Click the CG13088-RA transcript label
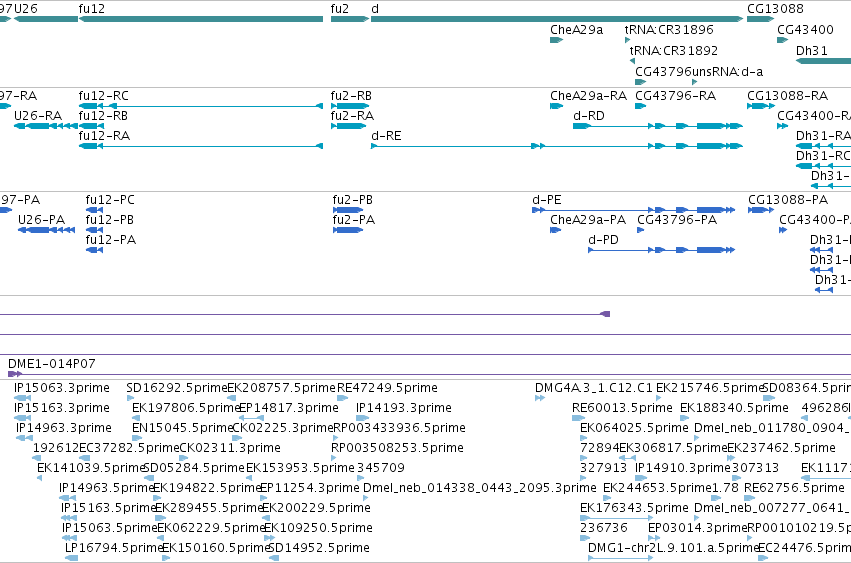The image size is (851, 563). pyautogui.click(x=788, y=96)
